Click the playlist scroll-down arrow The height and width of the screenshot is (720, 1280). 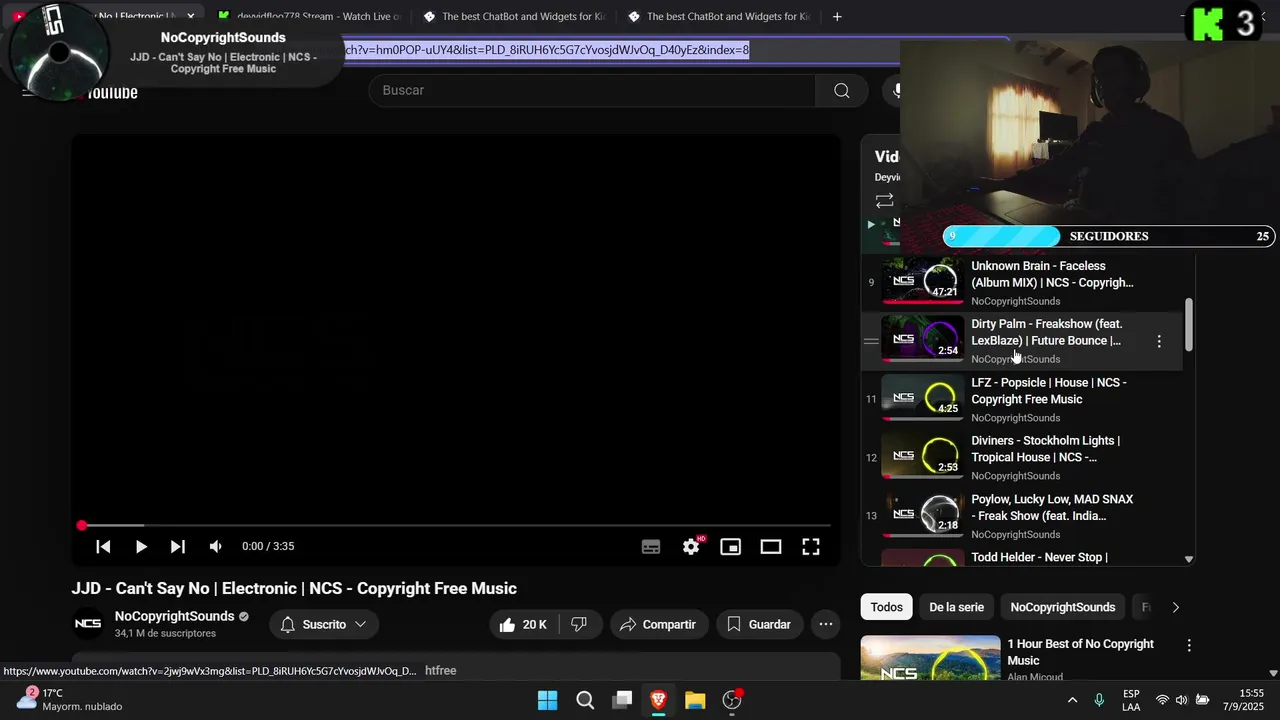pos(1188,559)
